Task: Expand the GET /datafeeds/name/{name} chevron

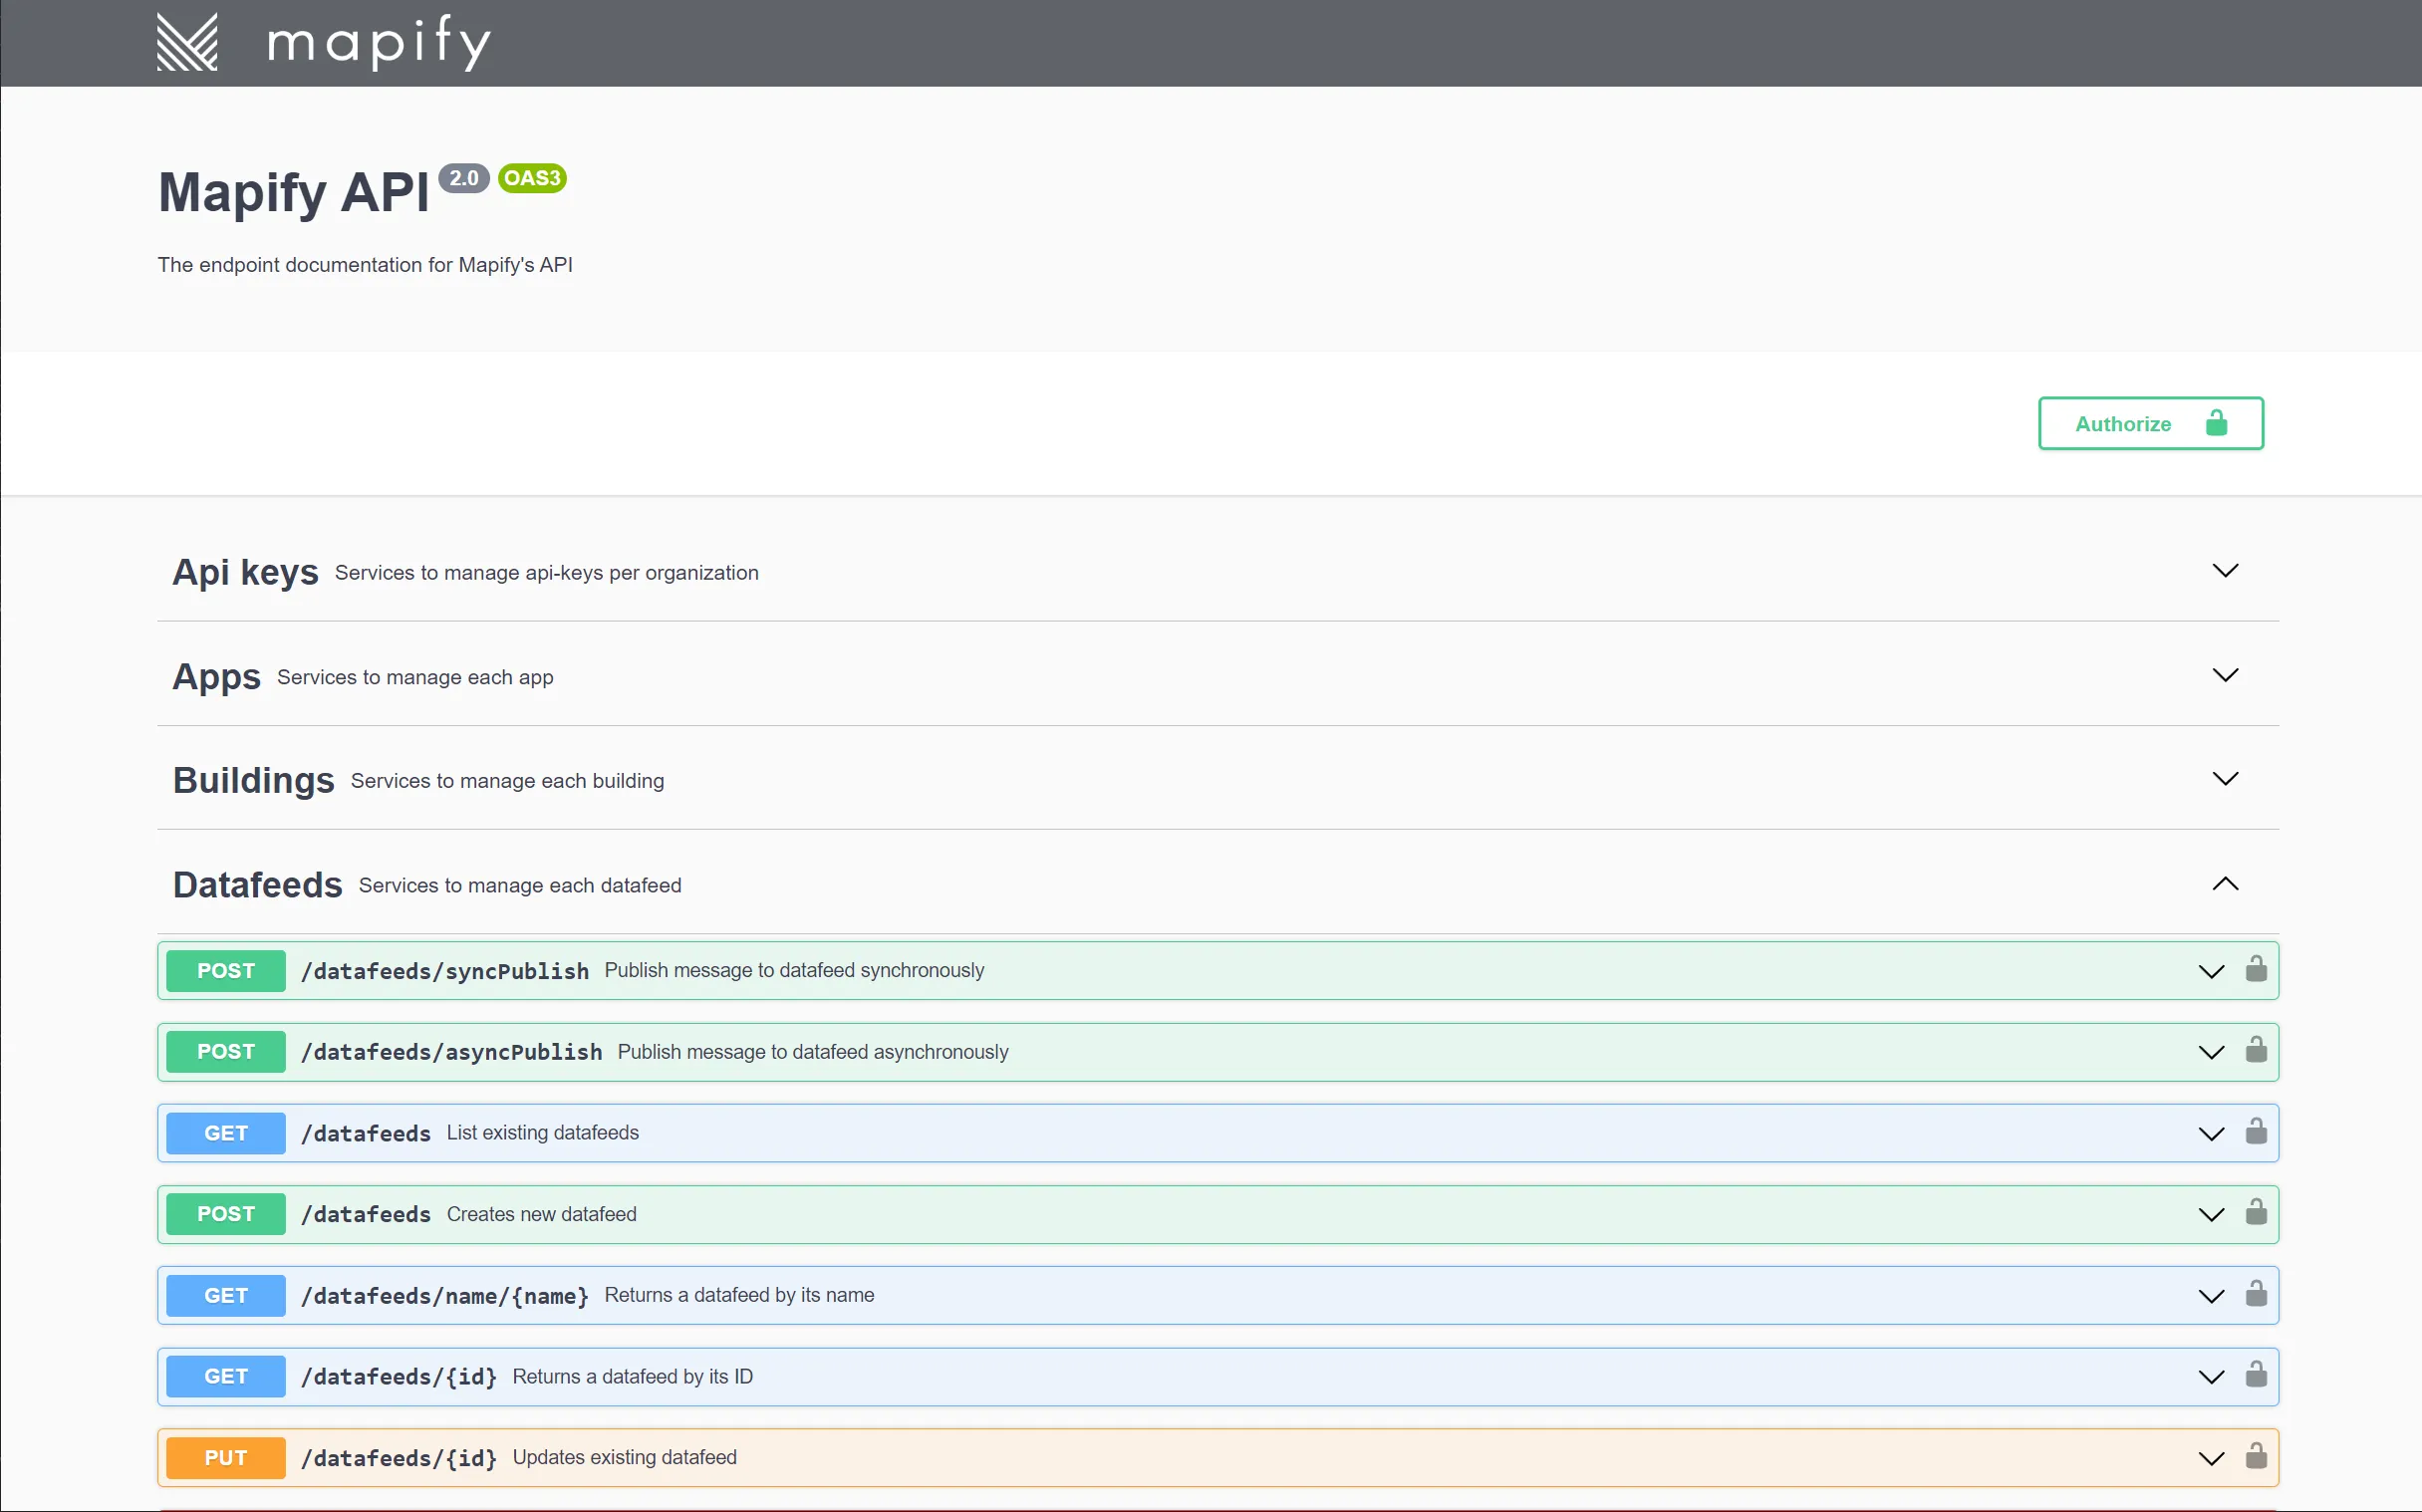Action: click(2210, 1297)
